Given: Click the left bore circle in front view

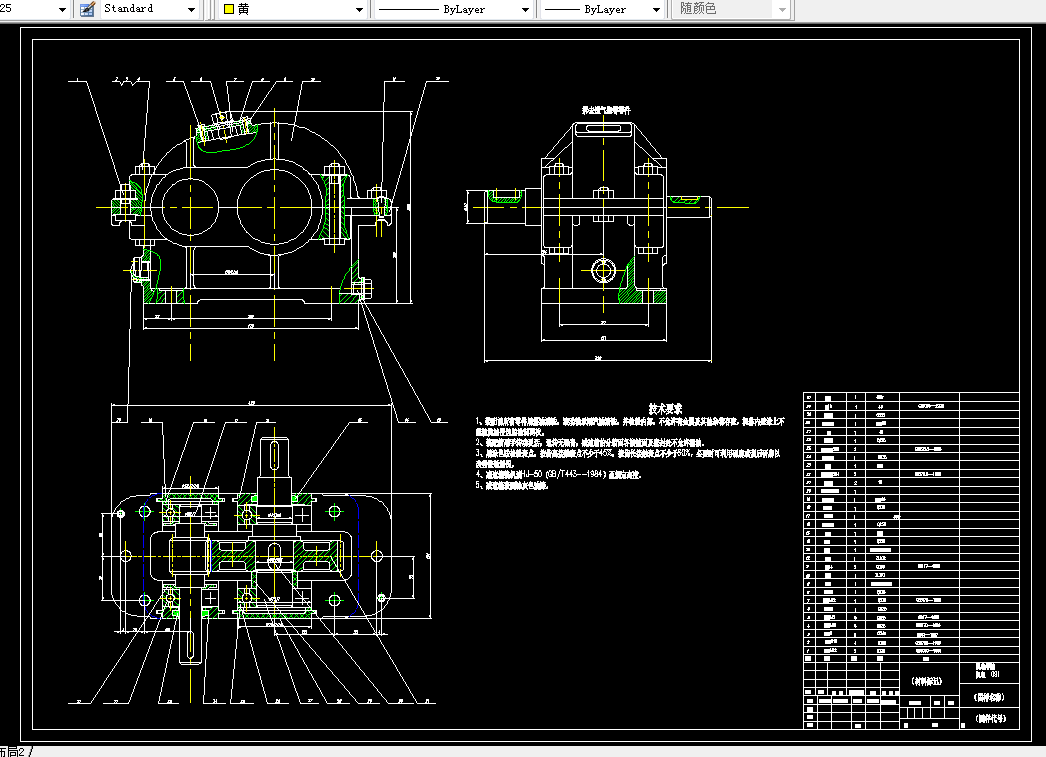Looking at the screenshot, I should pos(190,205).
